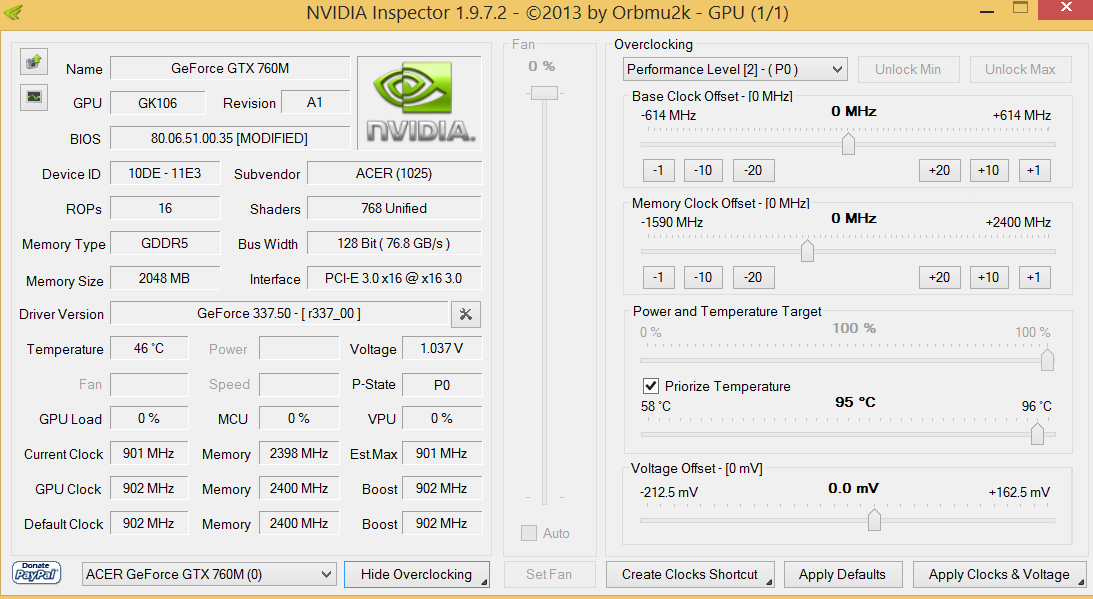
Task: Click Base Clock Offset +10 button
Action: click(x=988, y=170)
